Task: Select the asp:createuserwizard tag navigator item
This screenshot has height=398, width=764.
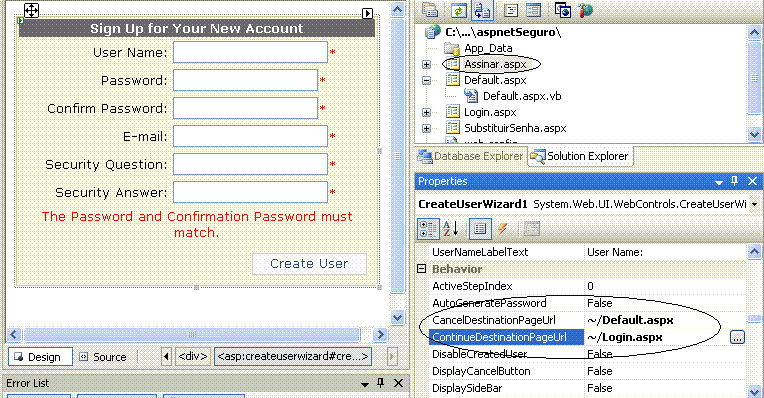Action: [x=293, y=357]
